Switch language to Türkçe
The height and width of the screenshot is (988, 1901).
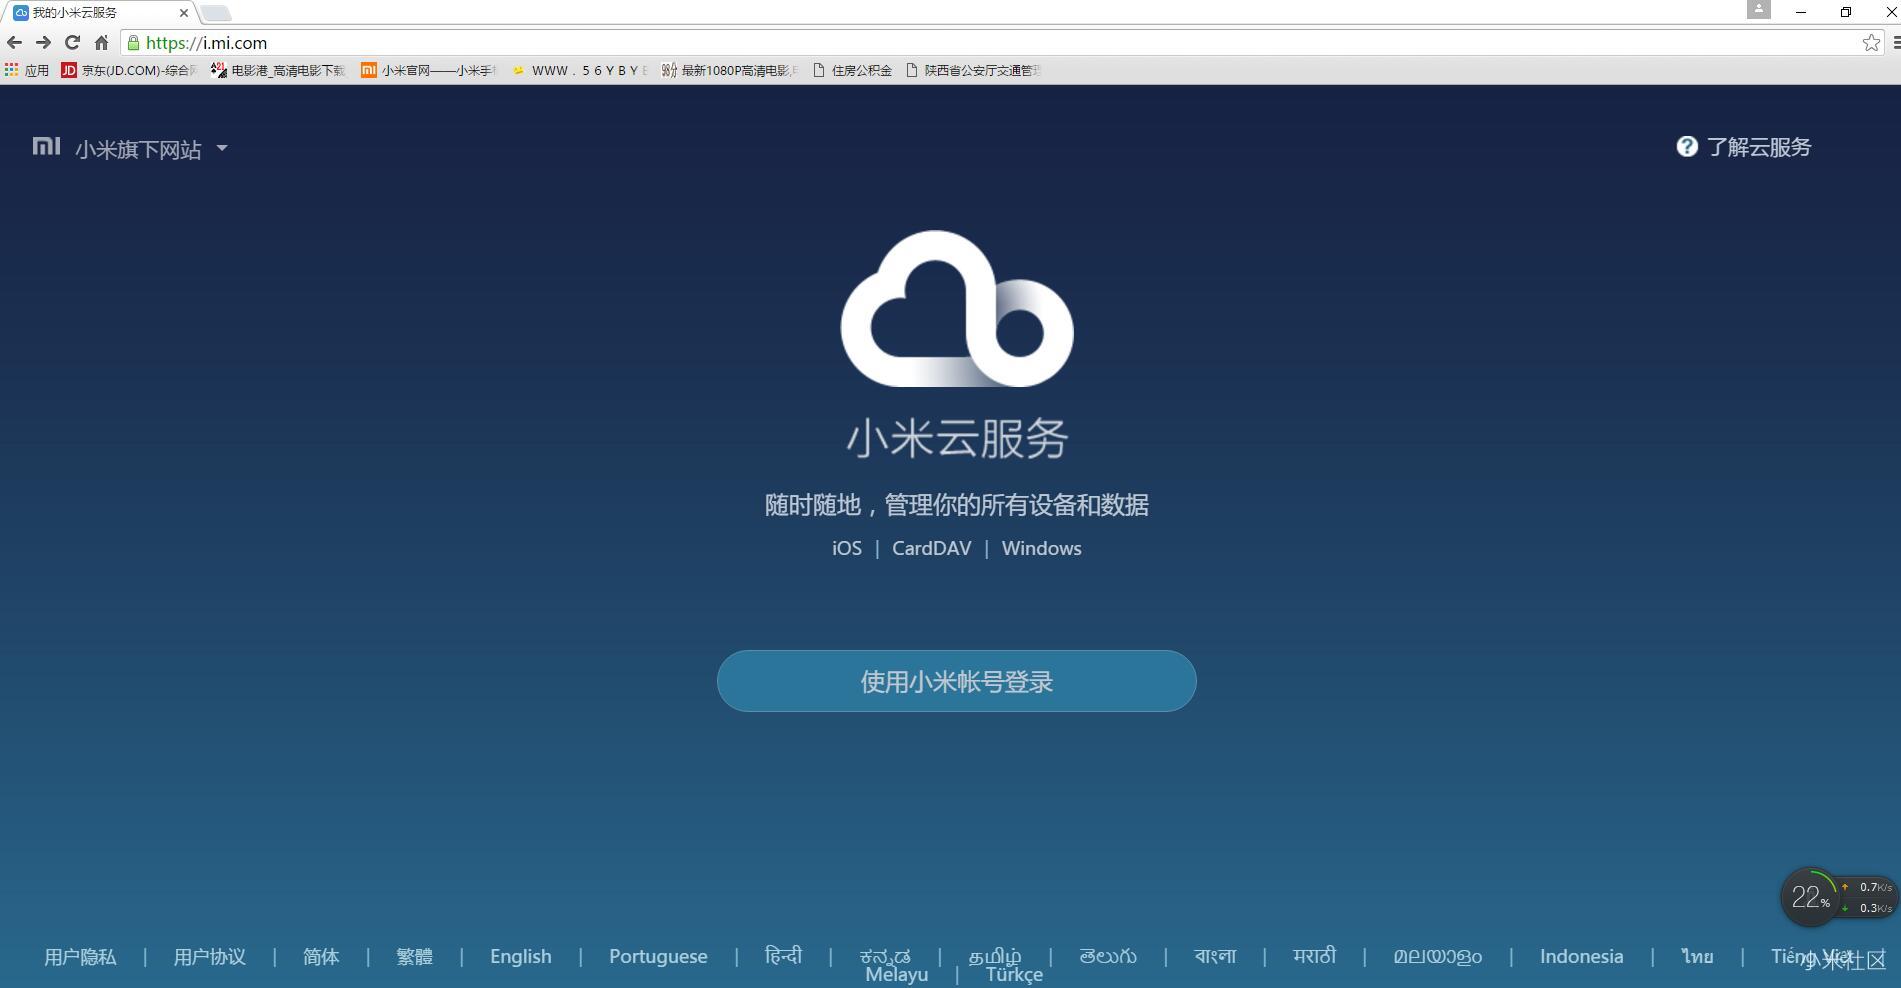1014,975
